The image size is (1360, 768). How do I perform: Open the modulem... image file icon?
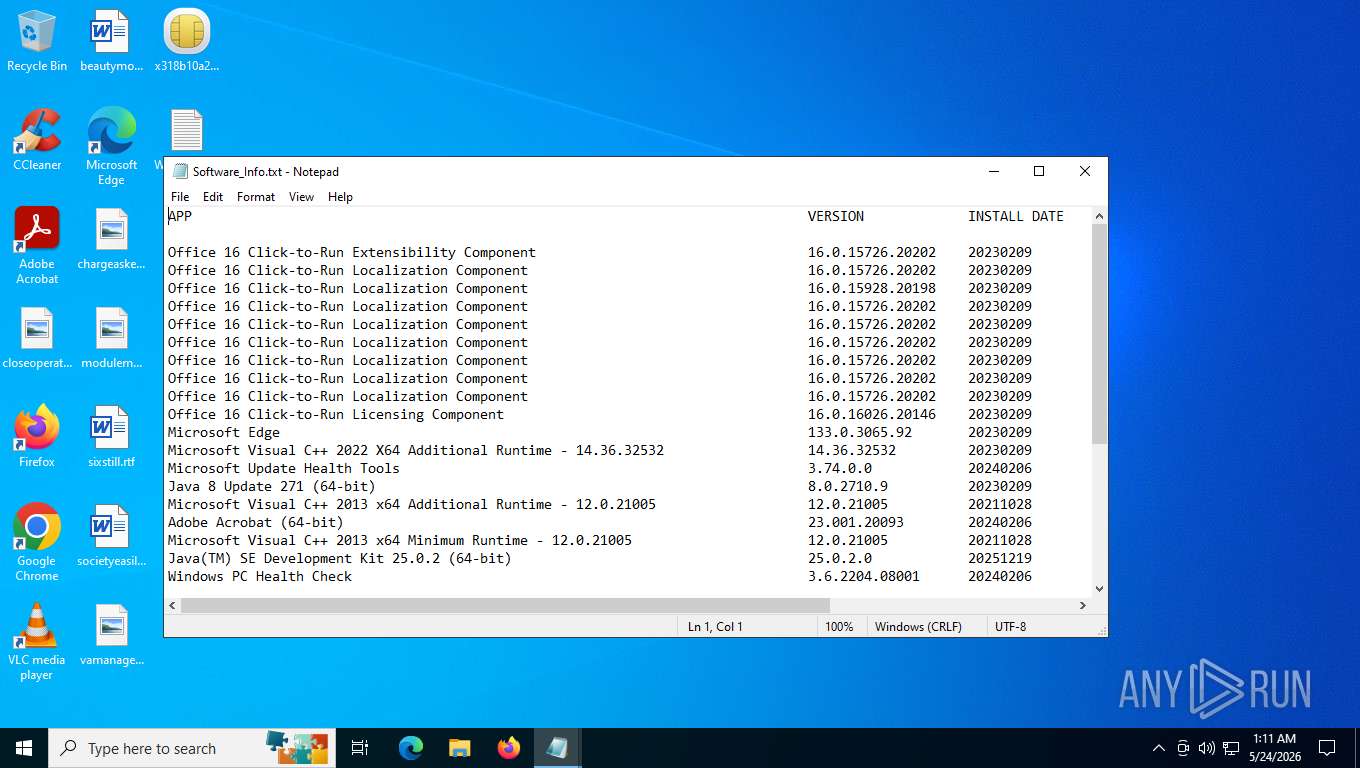[111, 338]
